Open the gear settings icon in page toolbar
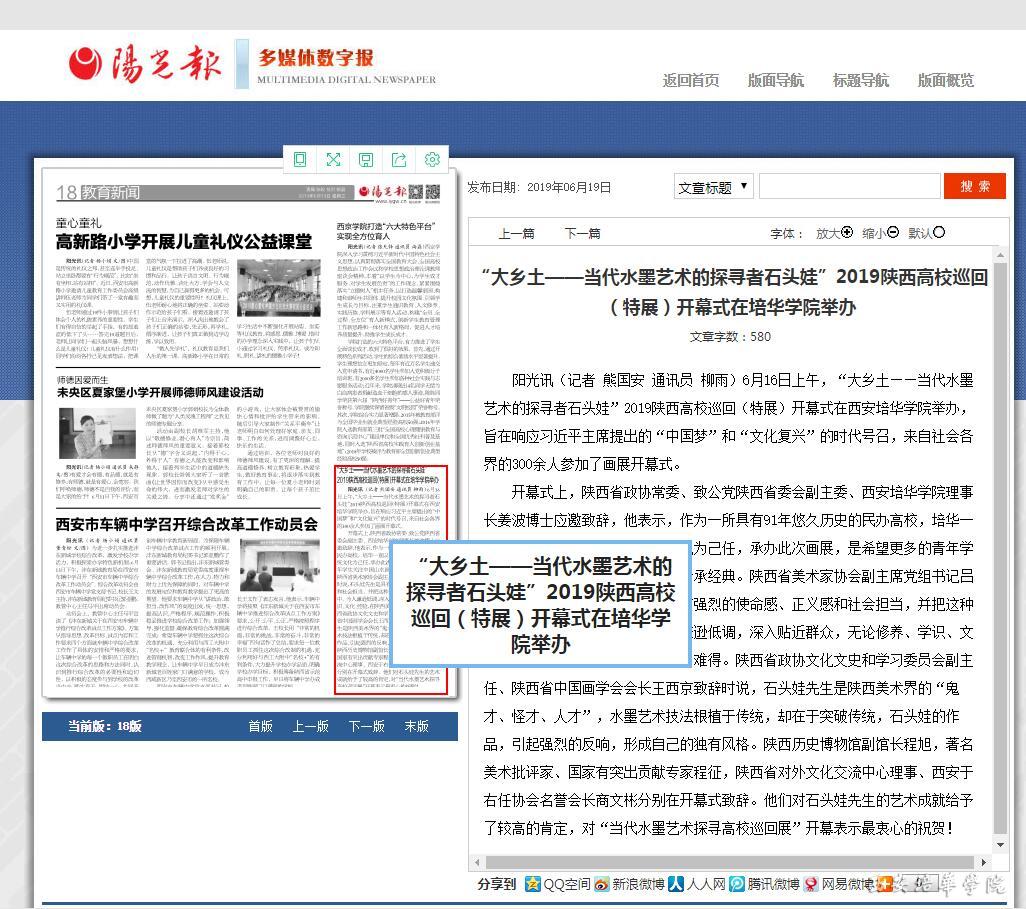Viewport: 1026px width, 909px height. 432,160
